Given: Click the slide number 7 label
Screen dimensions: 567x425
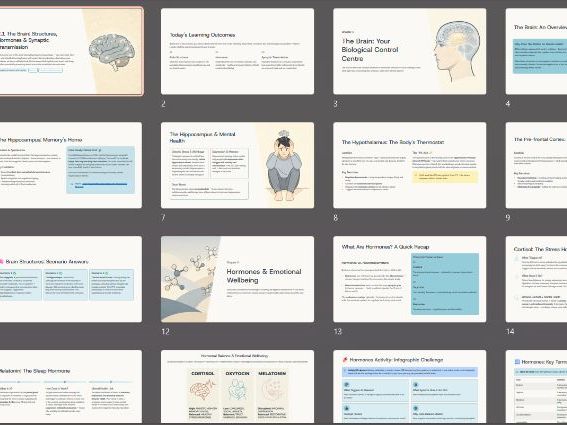Looking at the screenshot, I should click(163, 218).
